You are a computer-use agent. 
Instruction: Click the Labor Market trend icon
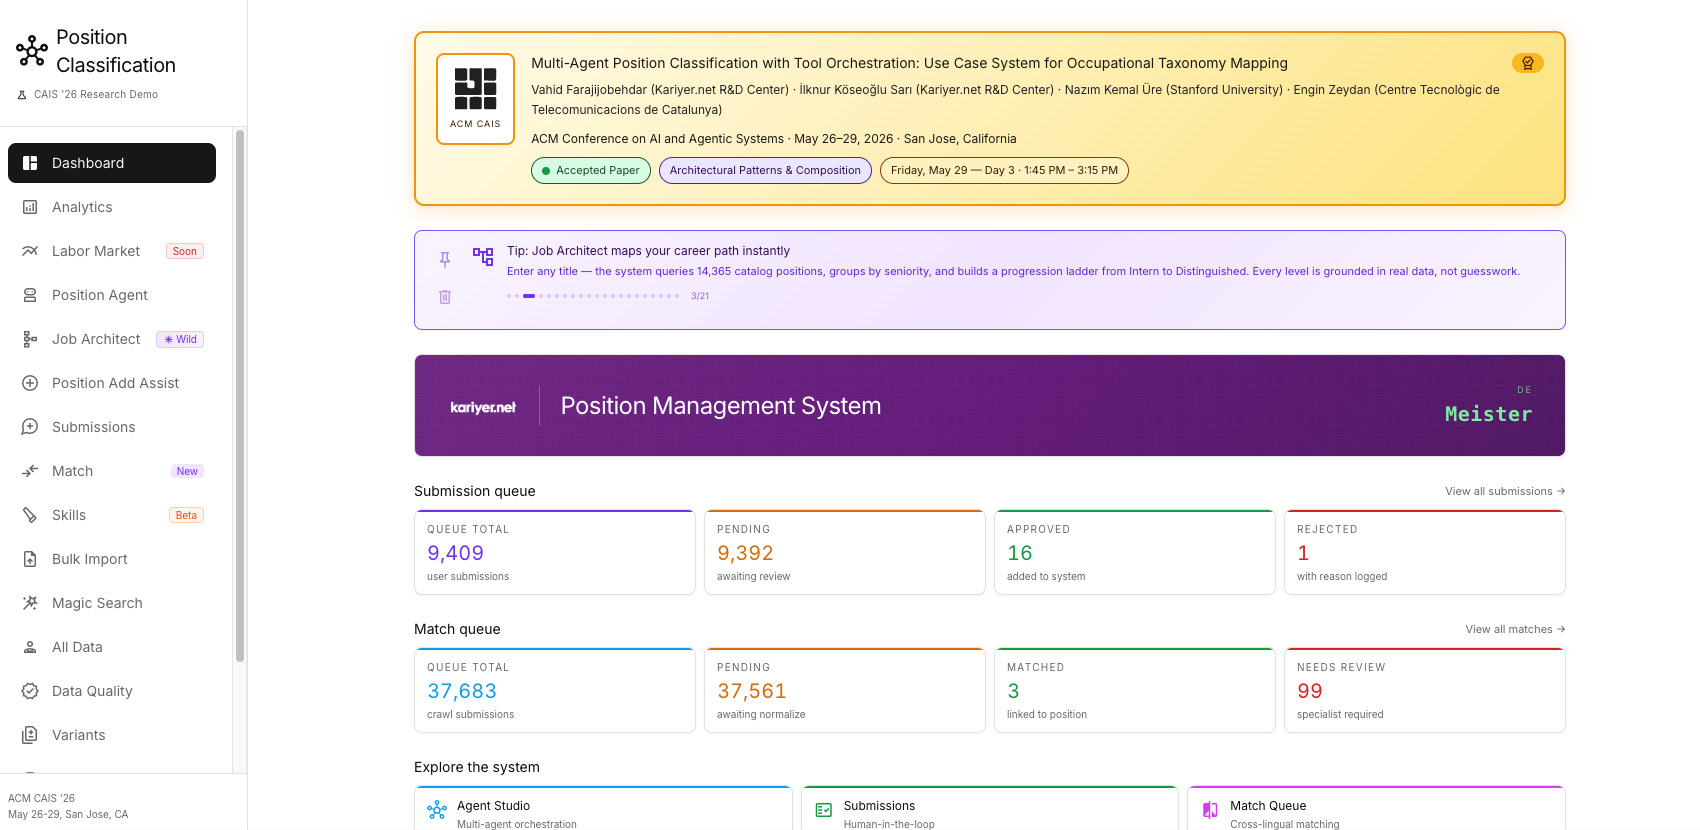tap(30, 251)
